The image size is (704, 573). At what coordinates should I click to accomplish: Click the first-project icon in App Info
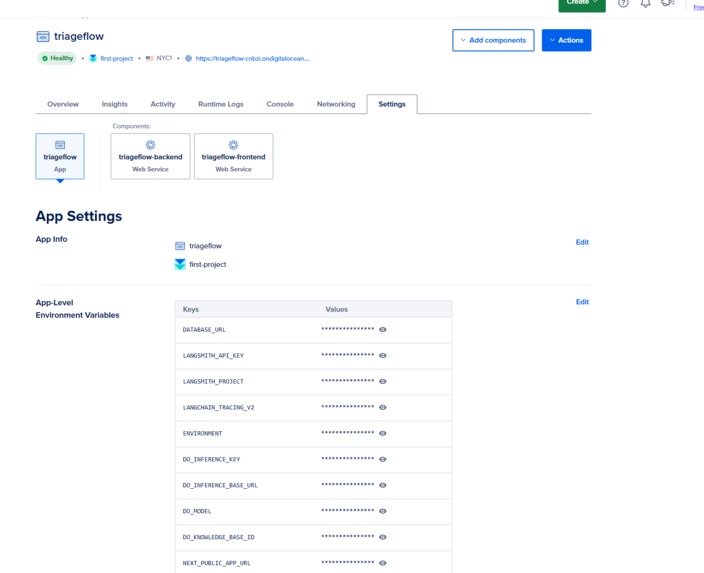180,264
